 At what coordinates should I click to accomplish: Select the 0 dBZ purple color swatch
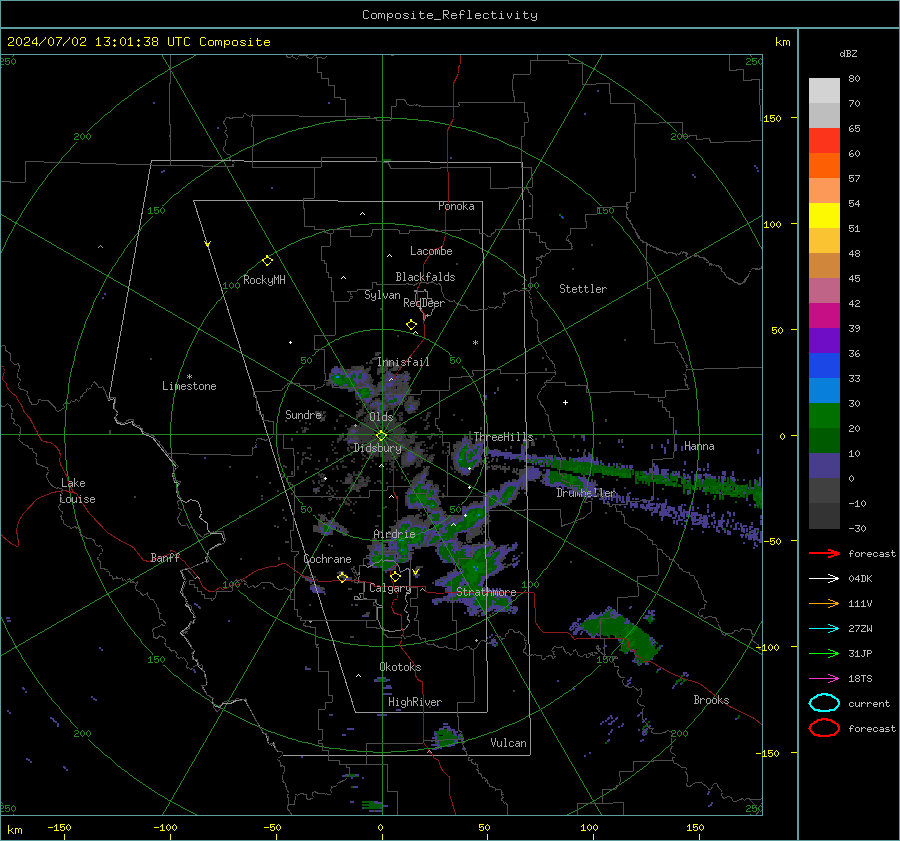click(824, 465)
